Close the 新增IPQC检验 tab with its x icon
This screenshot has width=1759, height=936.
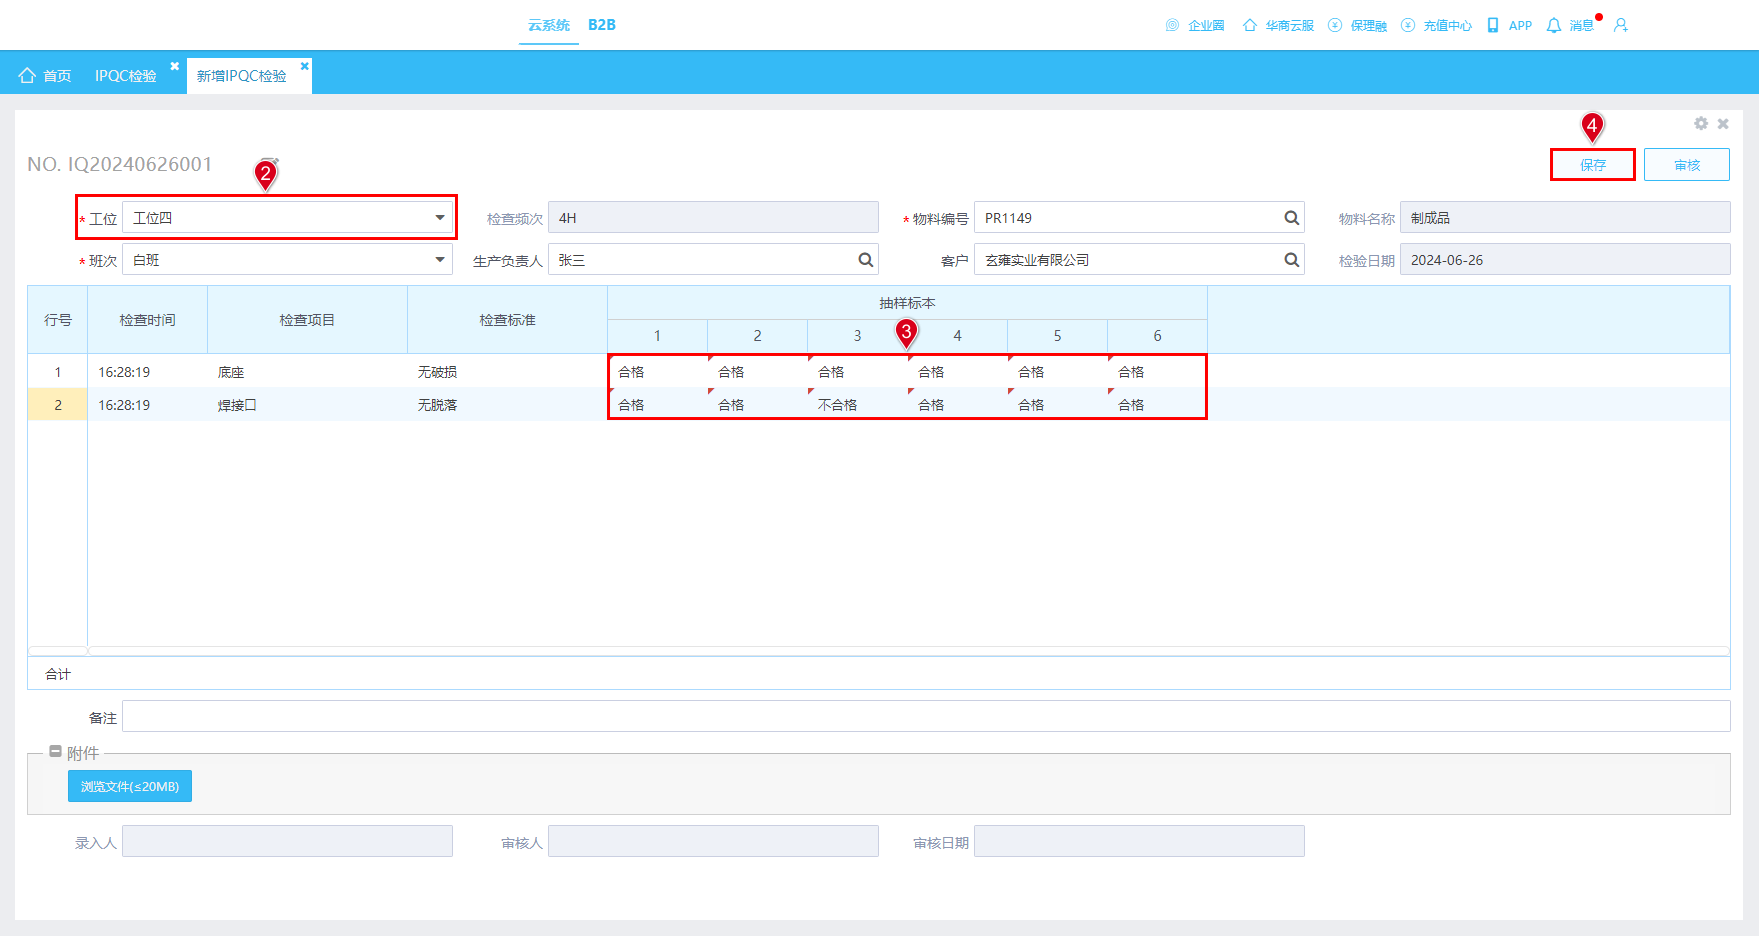[305, 66]
